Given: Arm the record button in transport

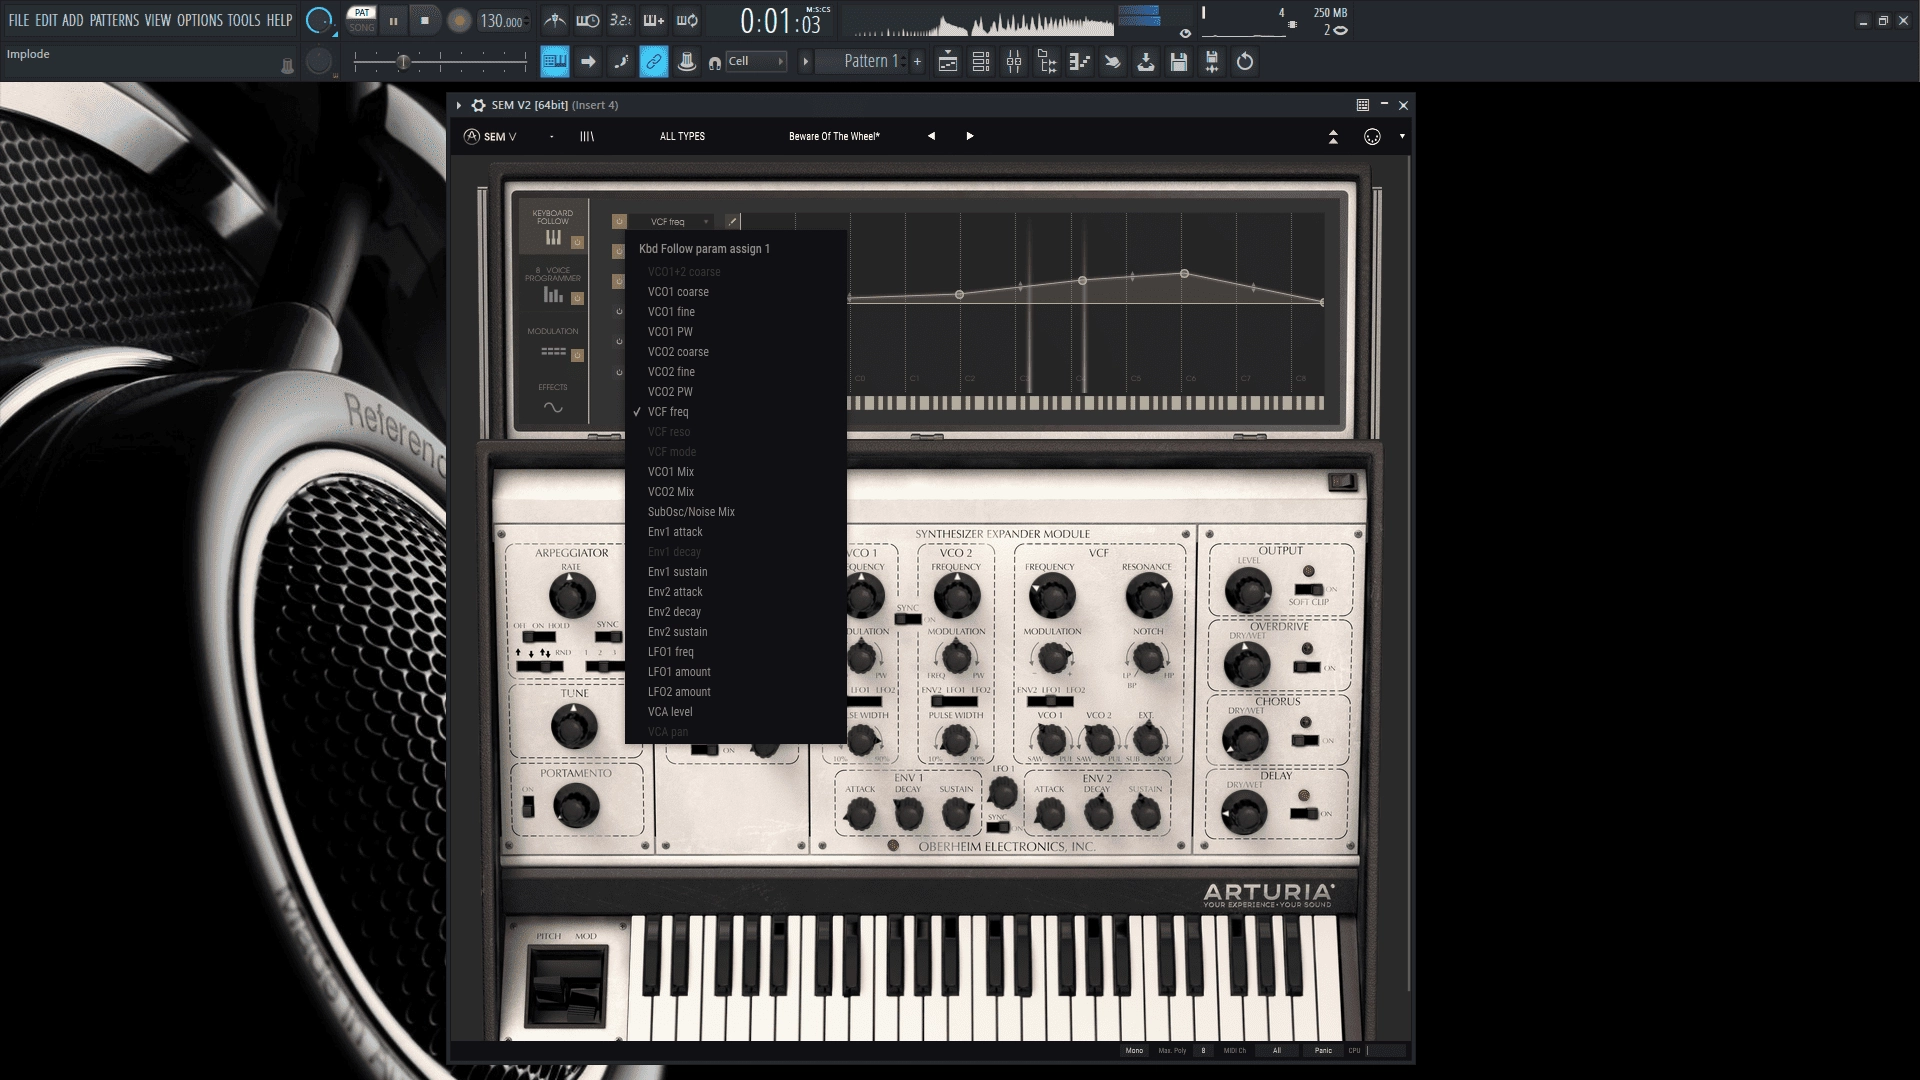Looking at the screenshot, I should tap(459, 21).
